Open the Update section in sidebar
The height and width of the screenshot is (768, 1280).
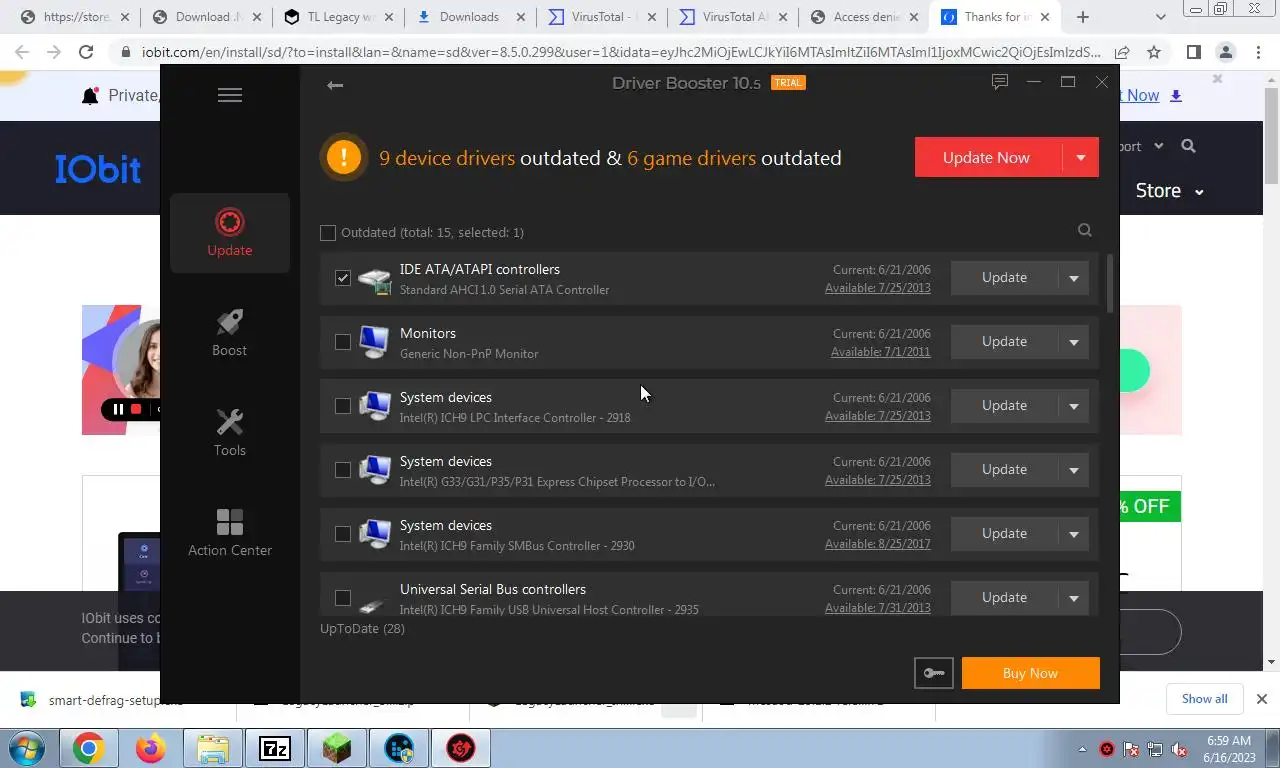click(x=229, y=233)
